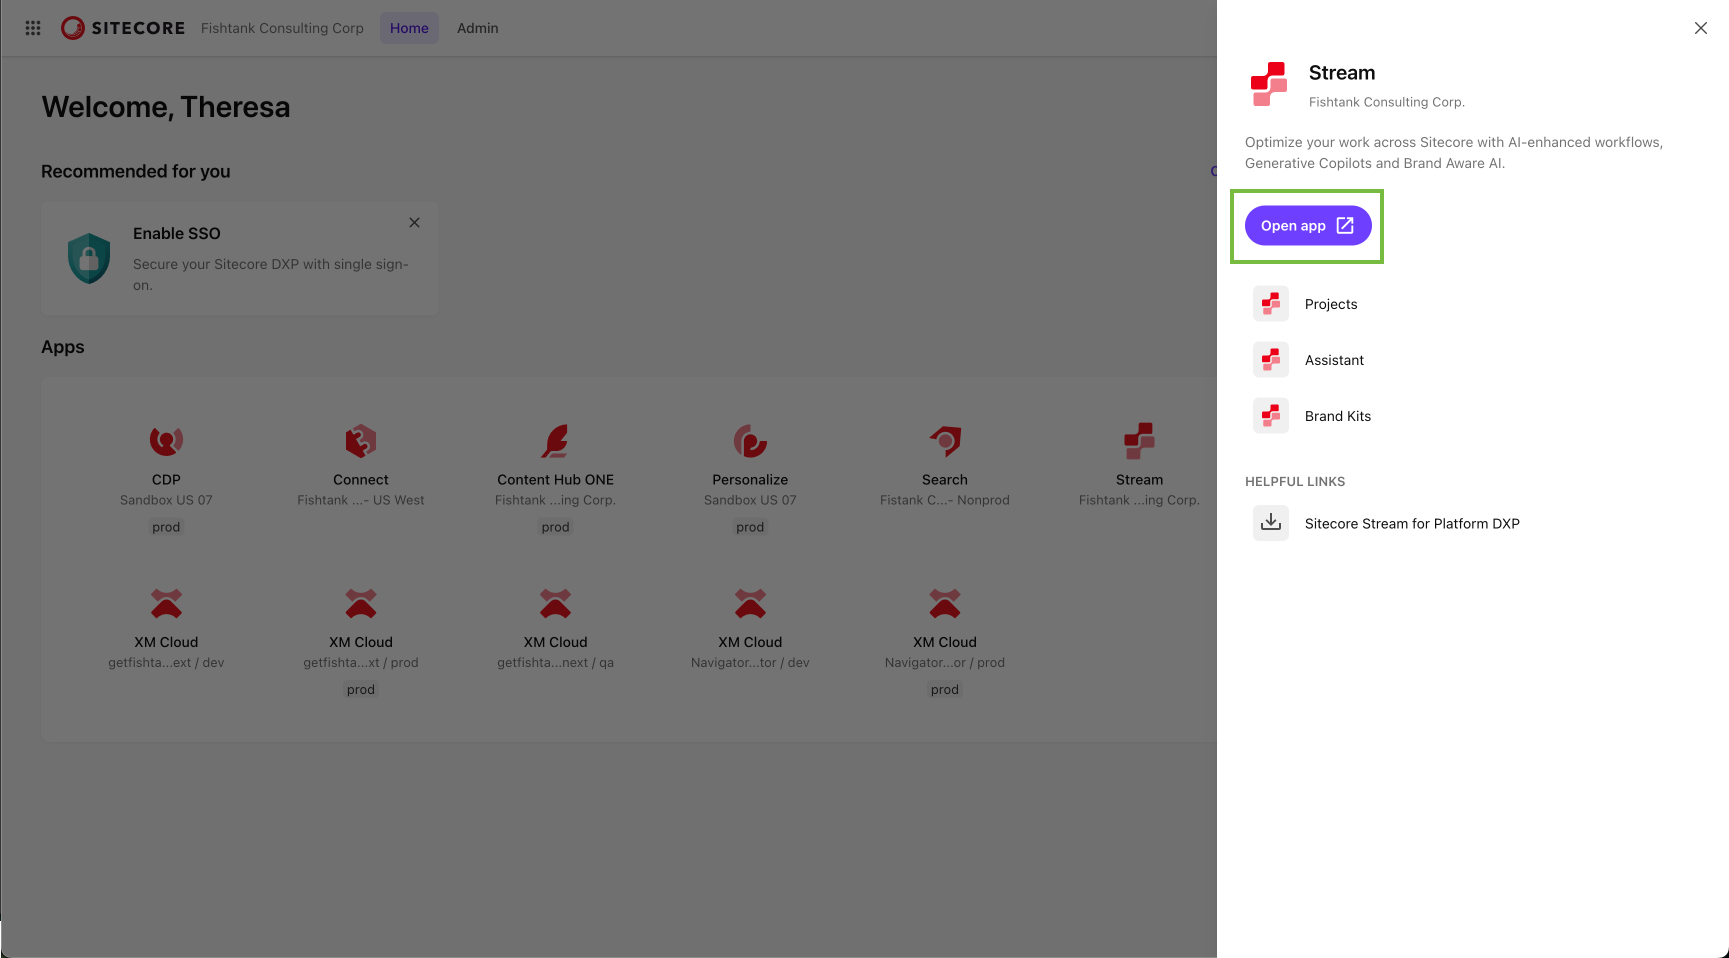Click the prod tag under CDP
This screenshot has width=1729, height=958.
pyautogui.click(x=166, y=527)
